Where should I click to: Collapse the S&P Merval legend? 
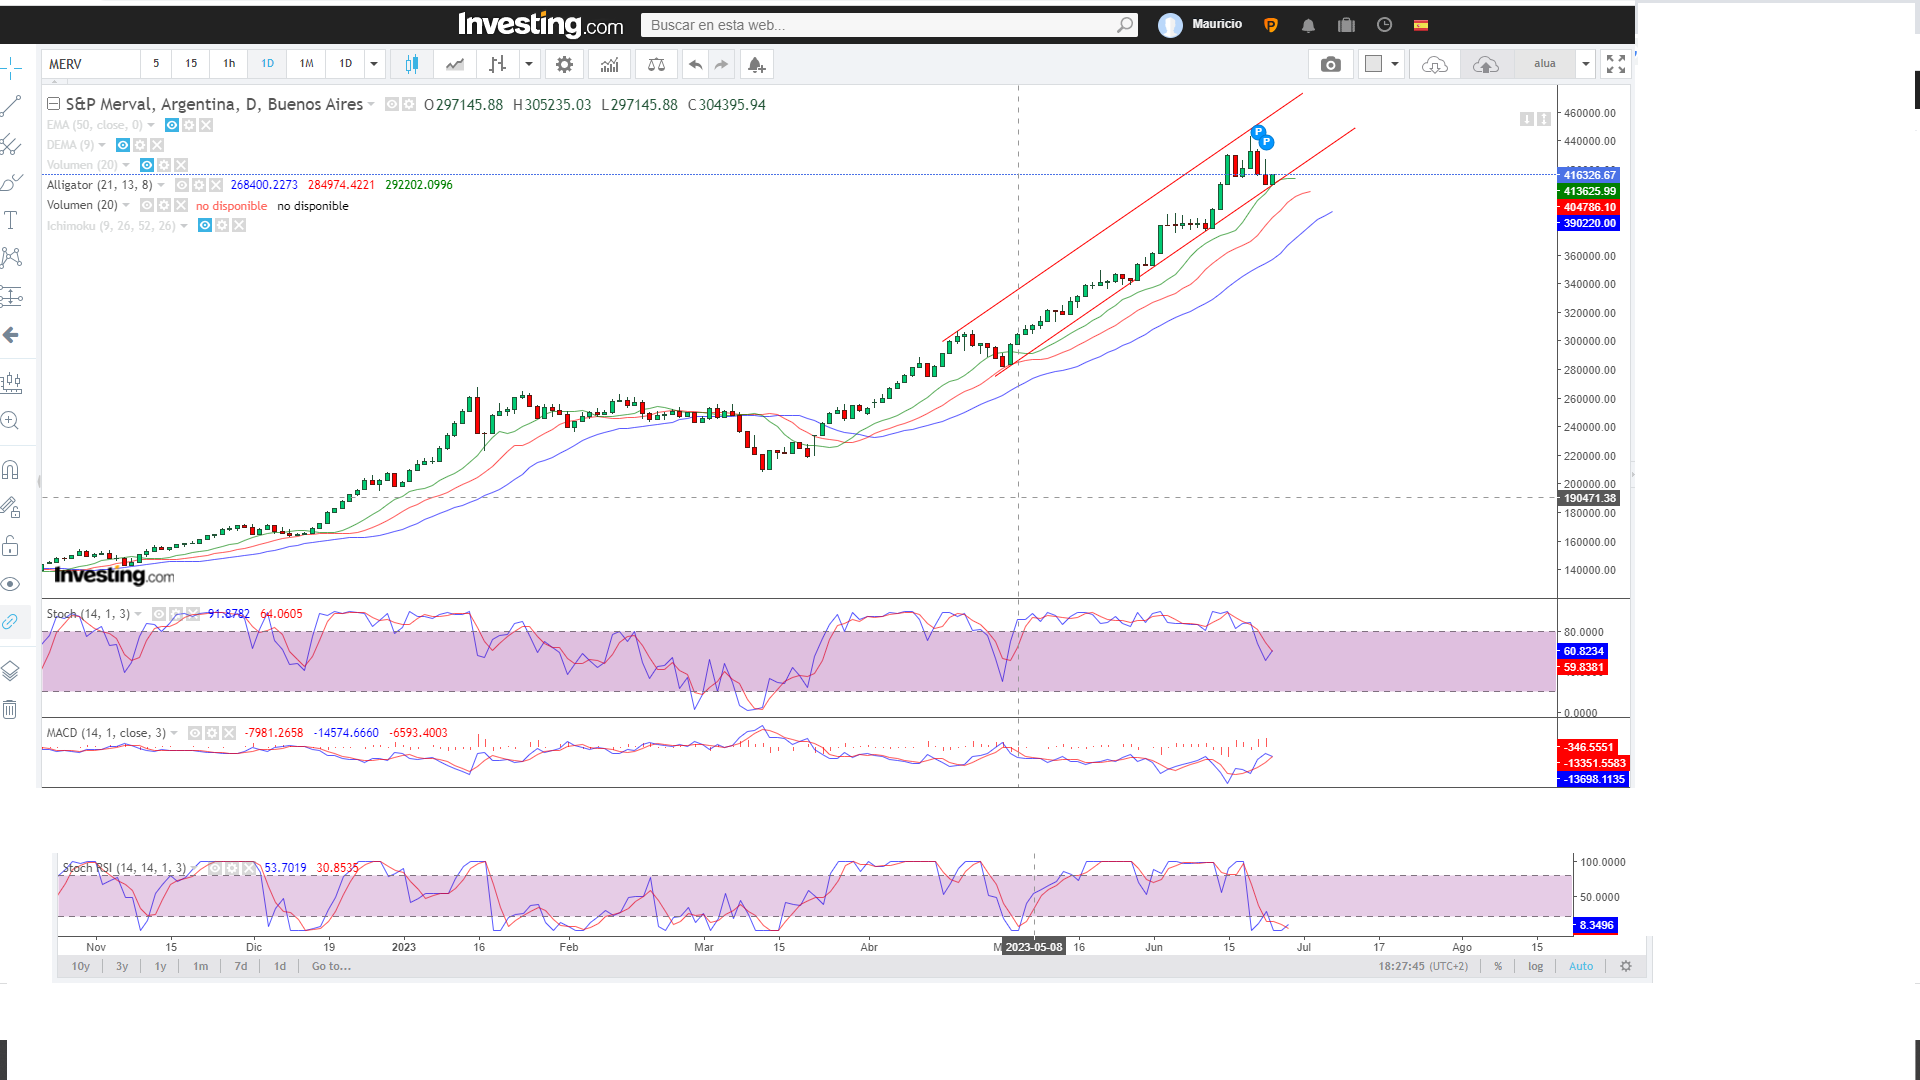coord(54,104)
